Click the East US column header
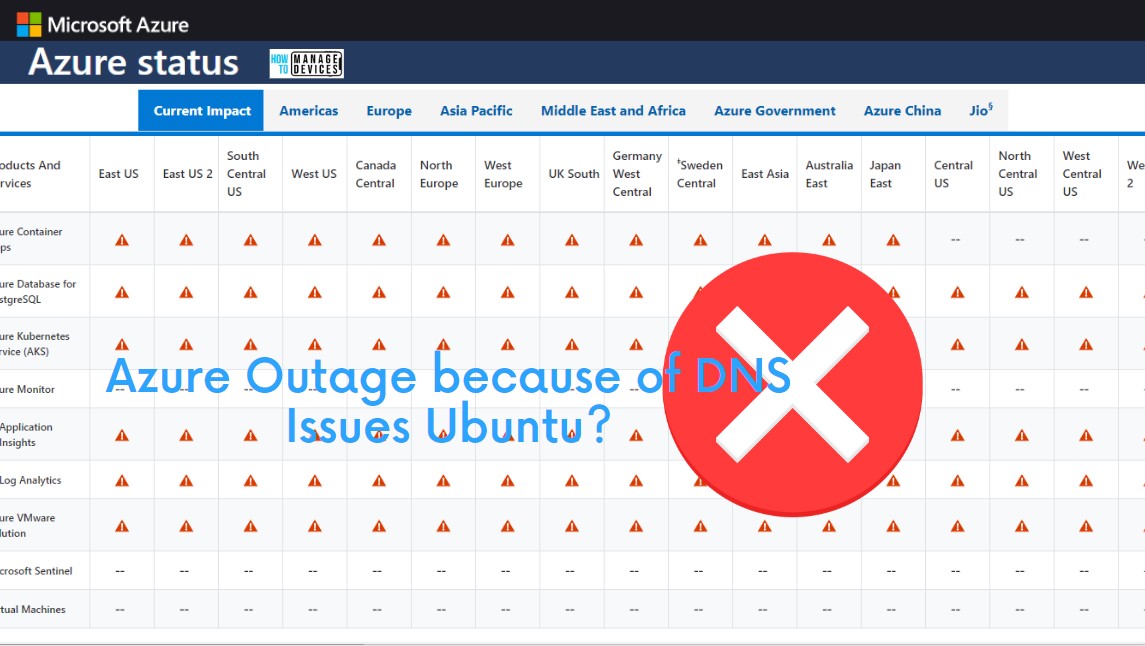This screenshot has height=646, width=1145. pos(118,174)
